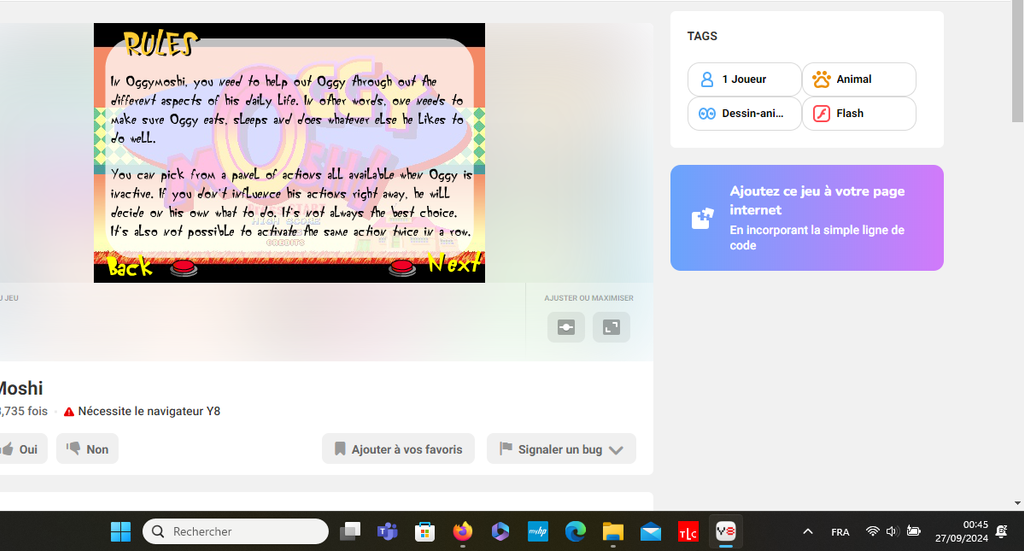
Task: Launch Microsoft Edge from the taskbar
Action: (575, 531)
